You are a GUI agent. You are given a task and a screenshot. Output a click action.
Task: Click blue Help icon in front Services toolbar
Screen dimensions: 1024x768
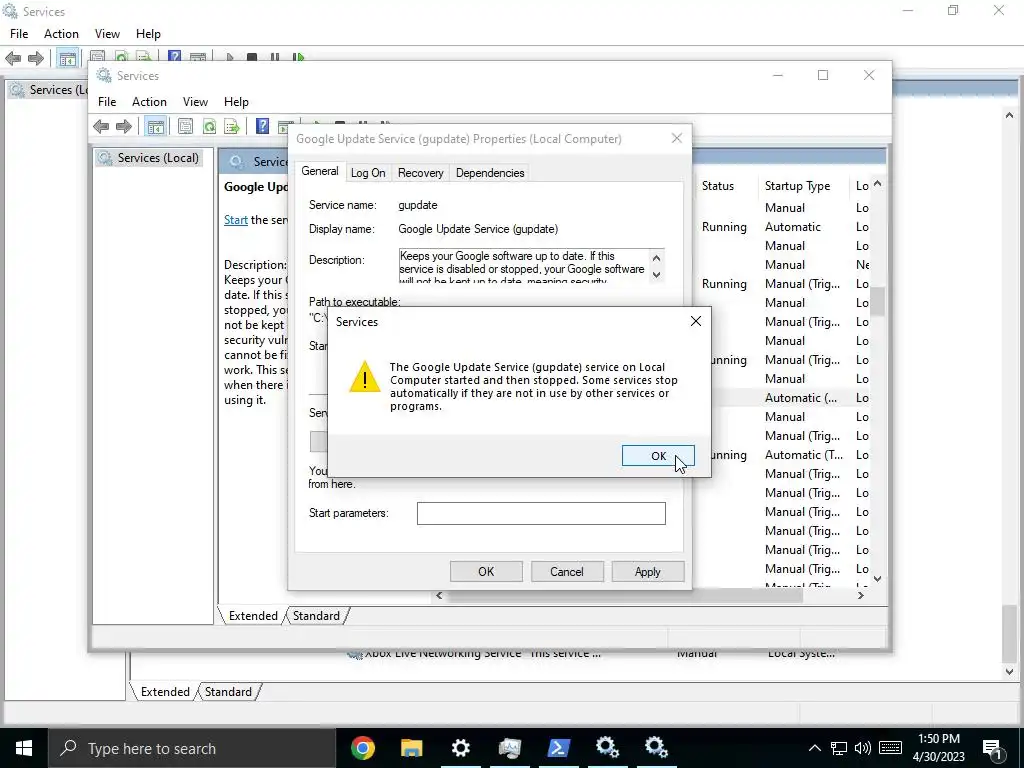263,126
